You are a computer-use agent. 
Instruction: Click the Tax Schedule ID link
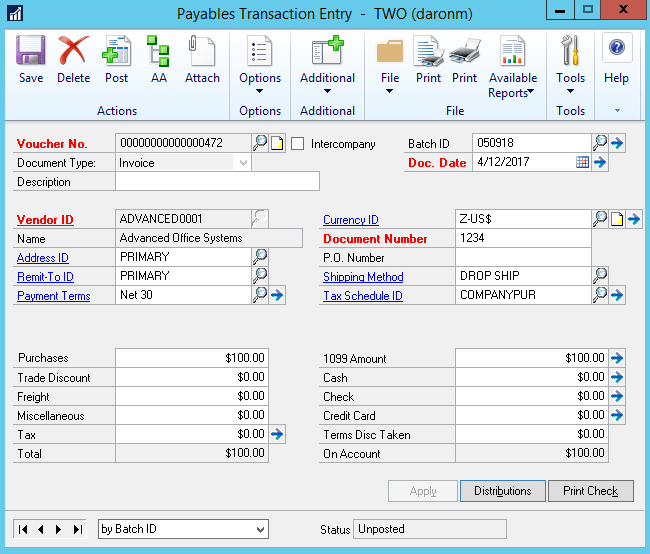tap(363, 296)
